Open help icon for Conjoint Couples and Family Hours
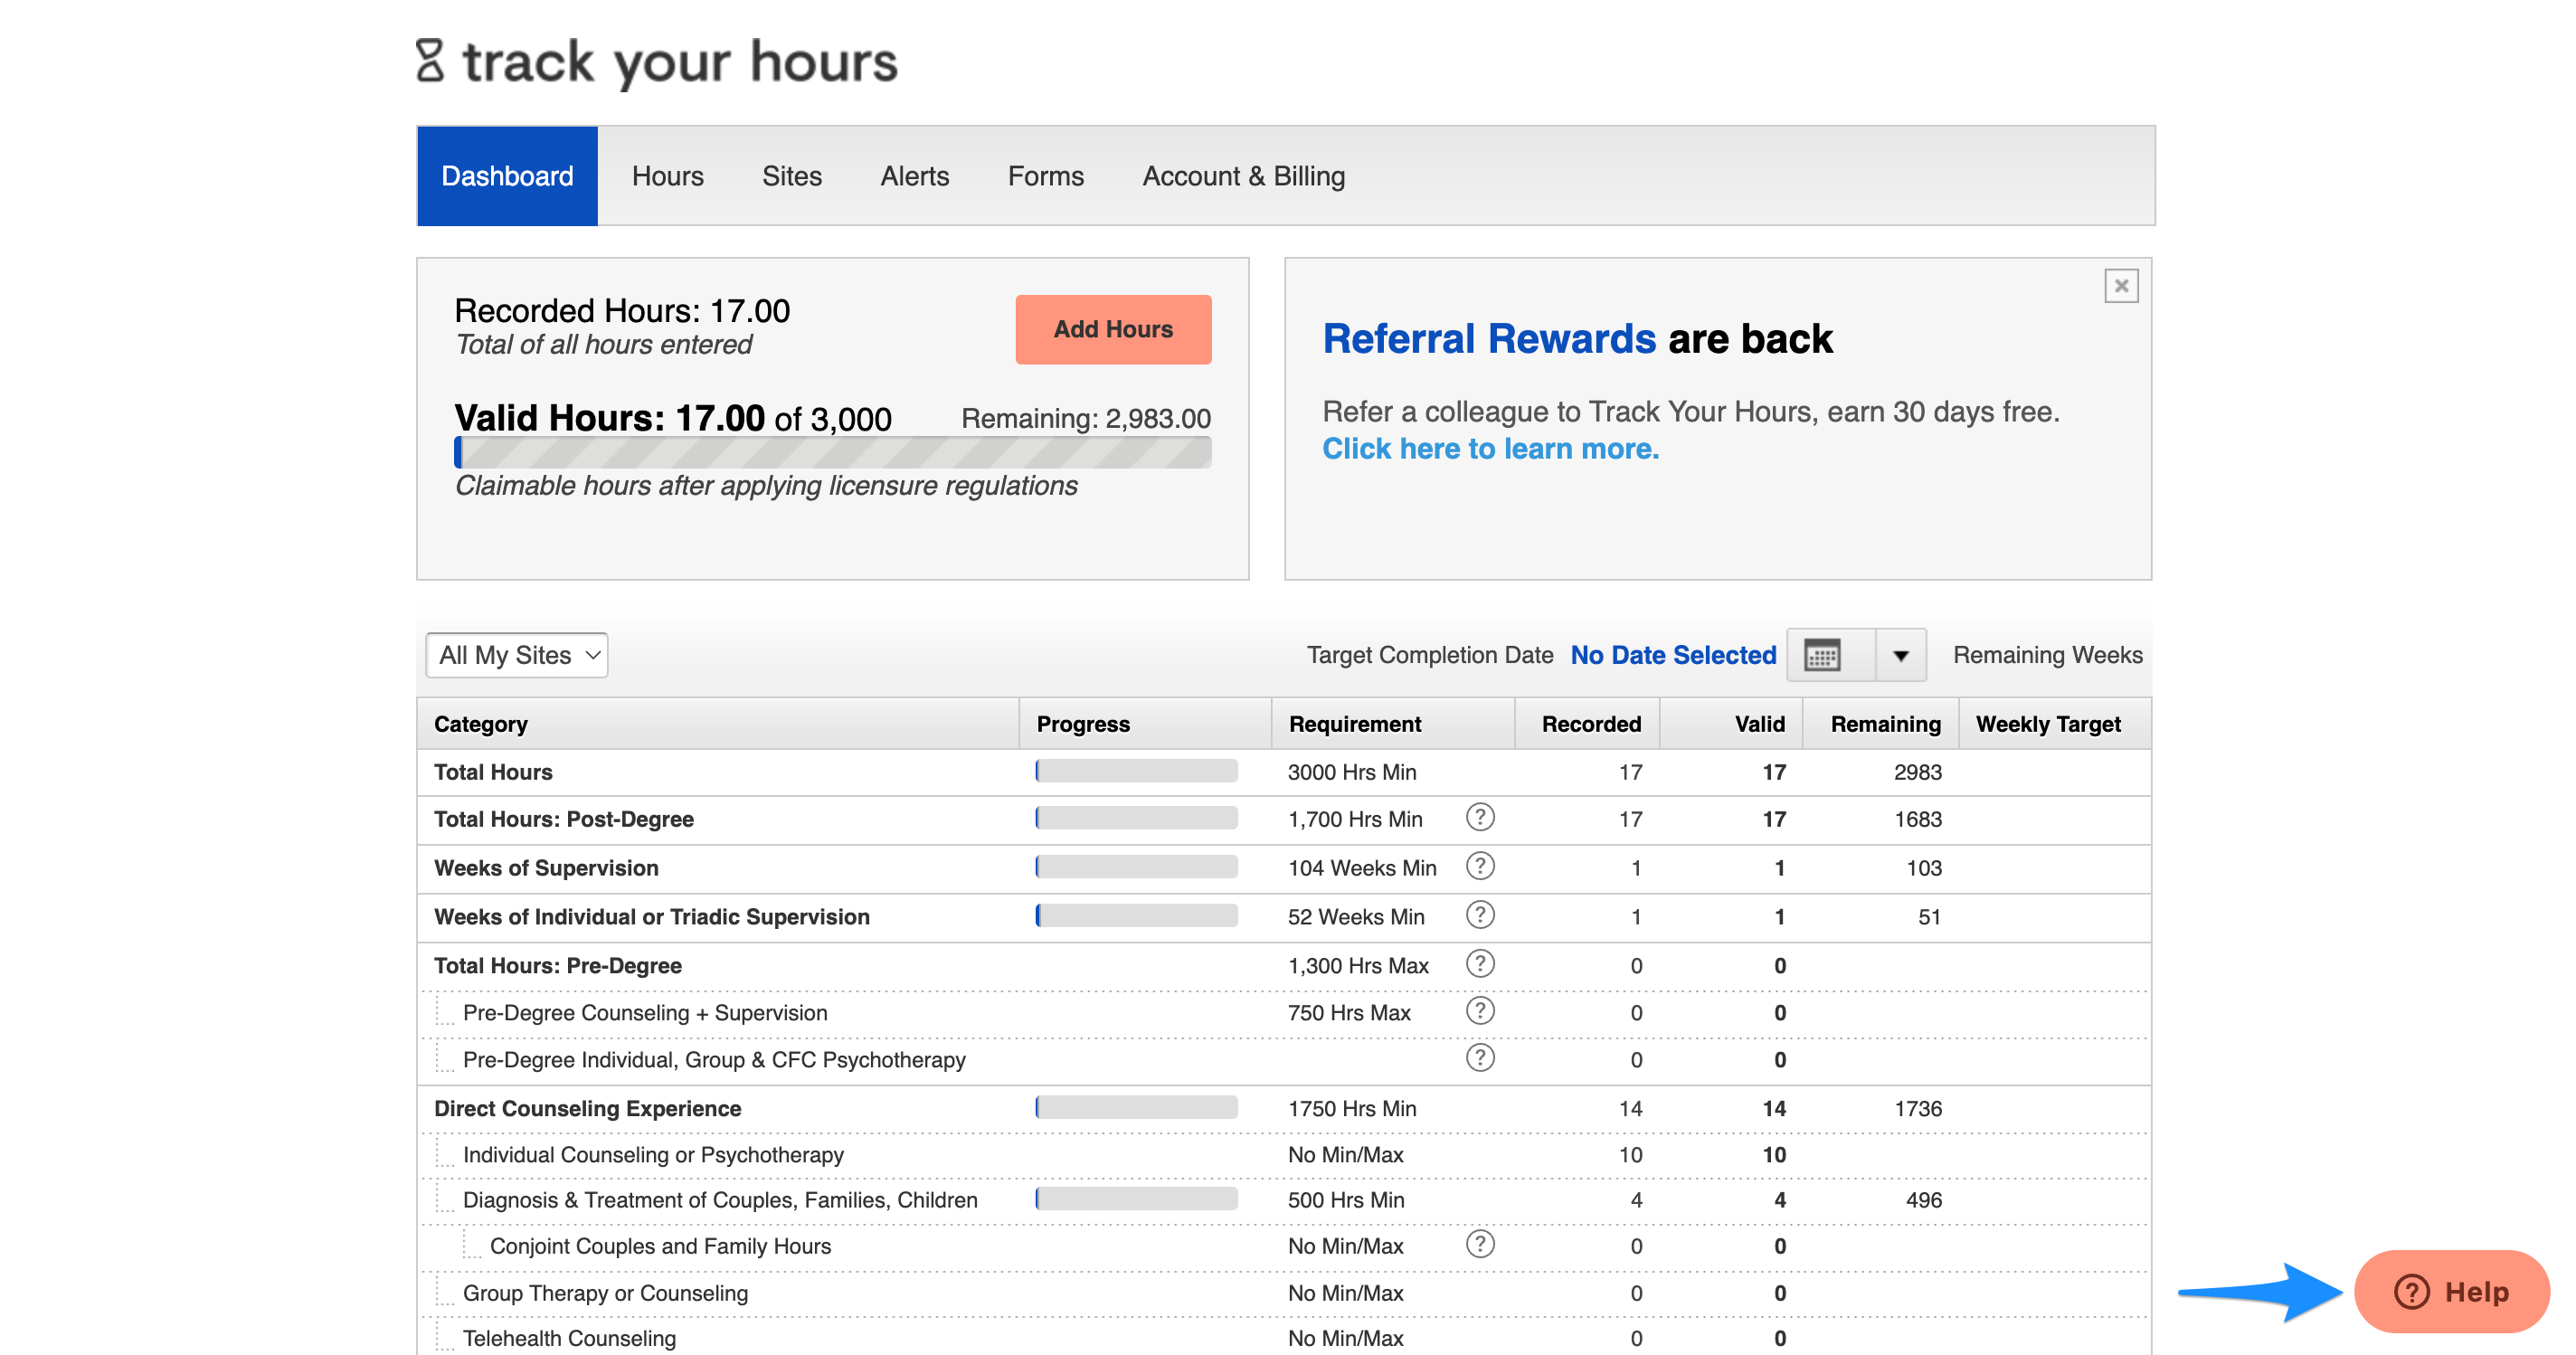 pos(1480,1245)
